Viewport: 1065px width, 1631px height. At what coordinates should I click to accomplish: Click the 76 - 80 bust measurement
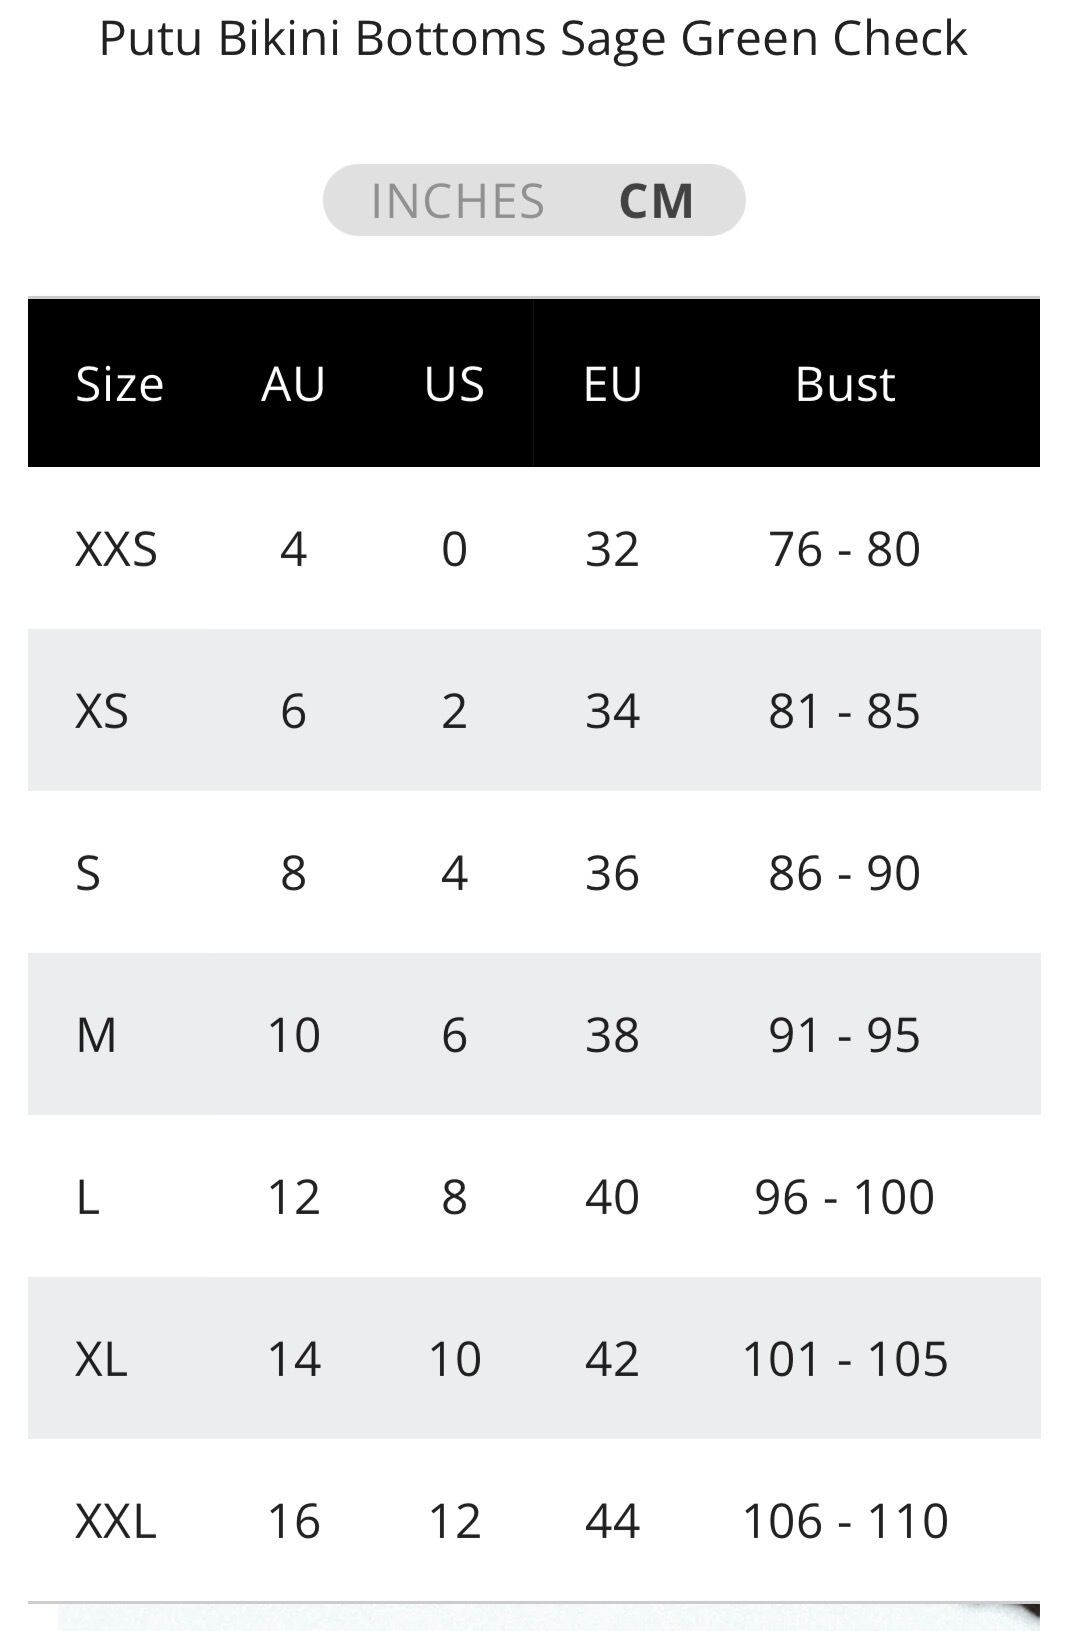(x=845, y=549)
